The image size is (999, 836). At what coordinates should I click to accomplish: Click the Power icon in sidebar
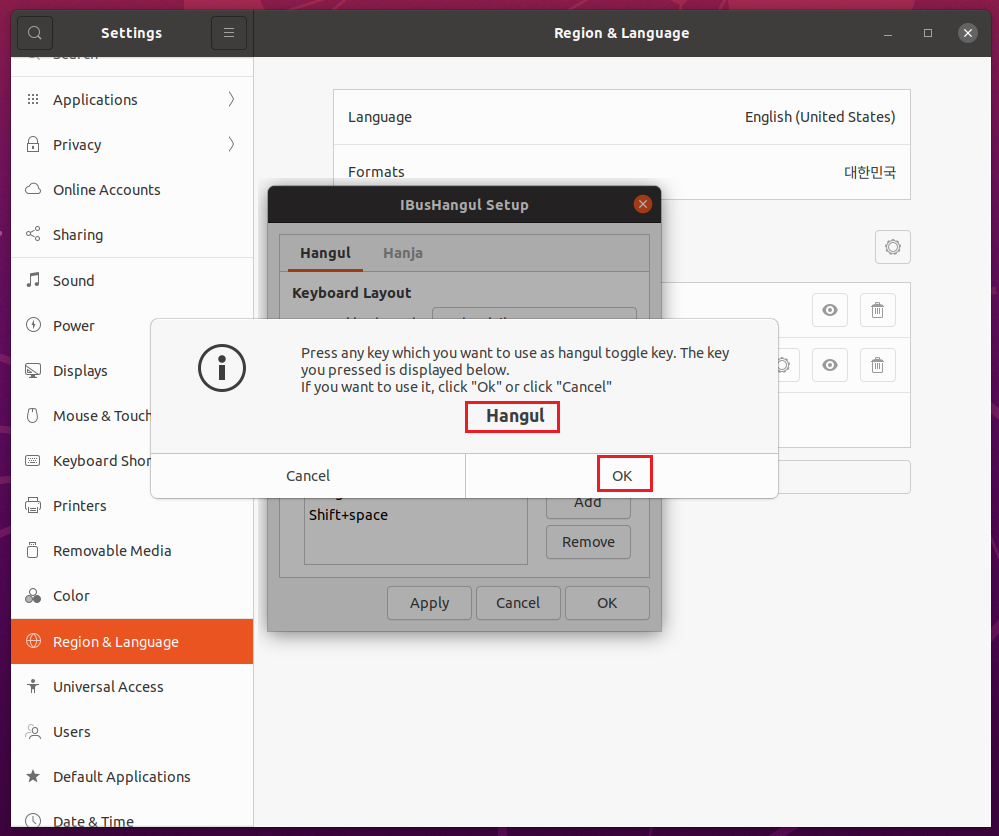click(33, 325)
